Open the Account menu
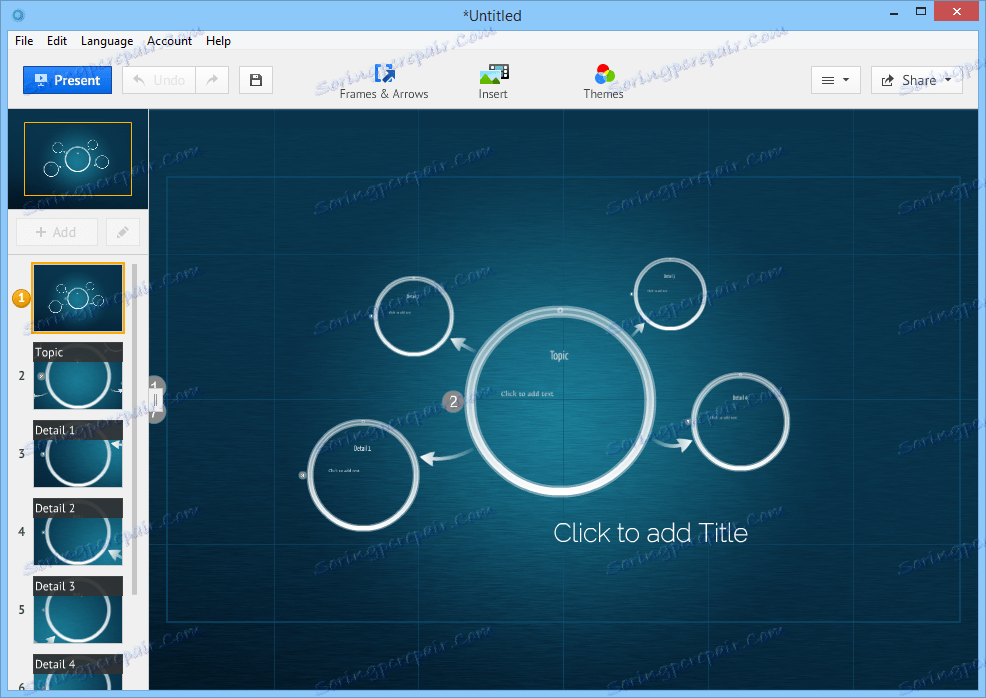Screen dimensions: 986x698 tap(169, 41)
